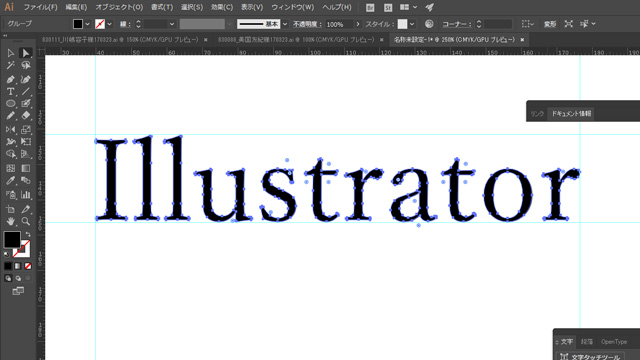Select the Blend tool
Image resolution: width=640 pixels, height=360 pixels.
coord(26,180)
